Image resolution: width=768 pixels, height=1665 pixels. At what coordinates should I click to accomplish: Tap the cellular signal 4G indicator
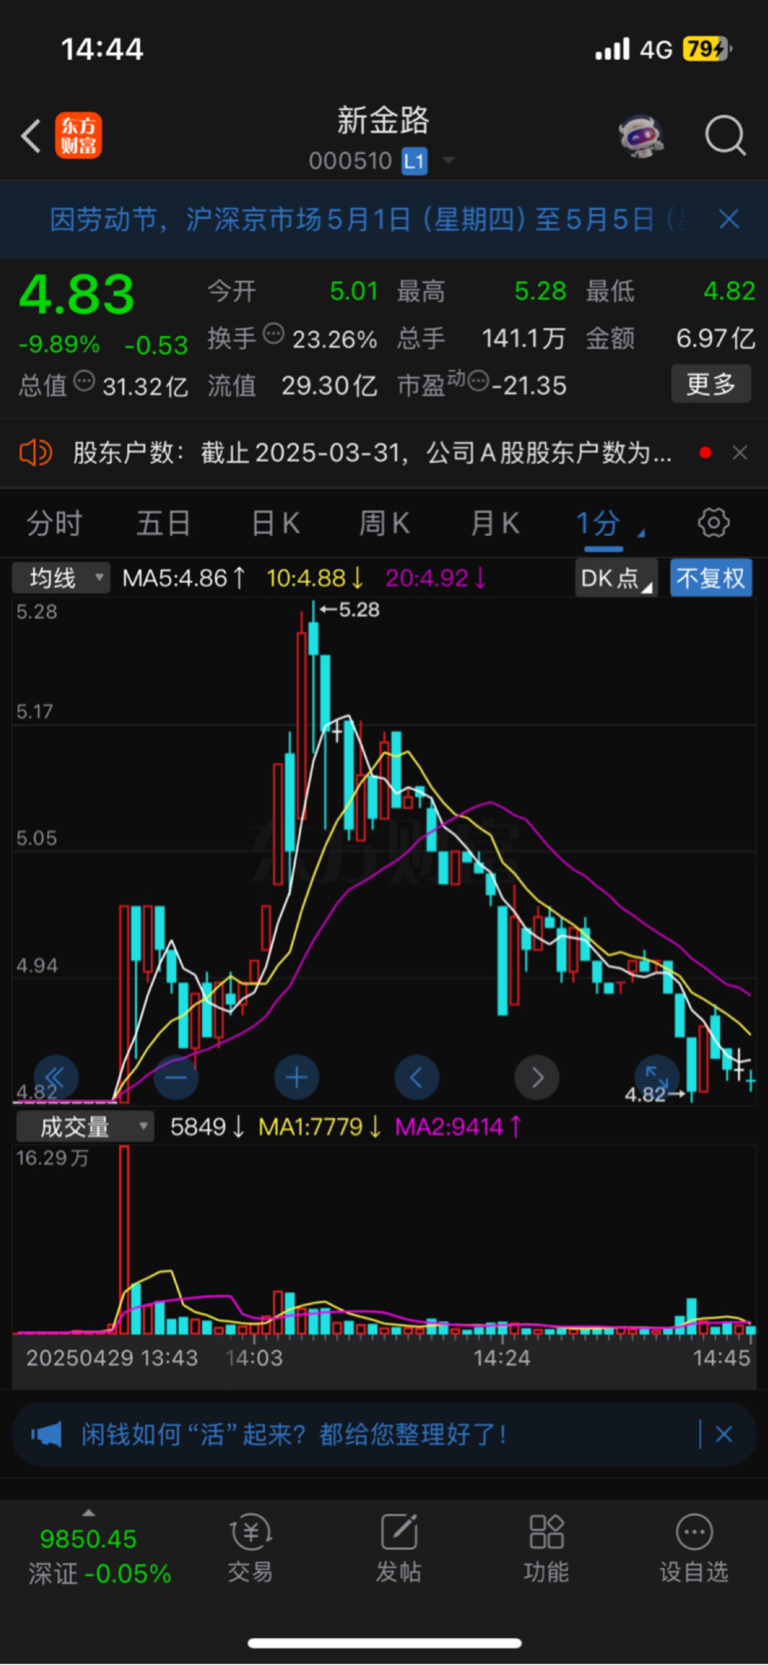pyautogui.click(x=634, y=49)
